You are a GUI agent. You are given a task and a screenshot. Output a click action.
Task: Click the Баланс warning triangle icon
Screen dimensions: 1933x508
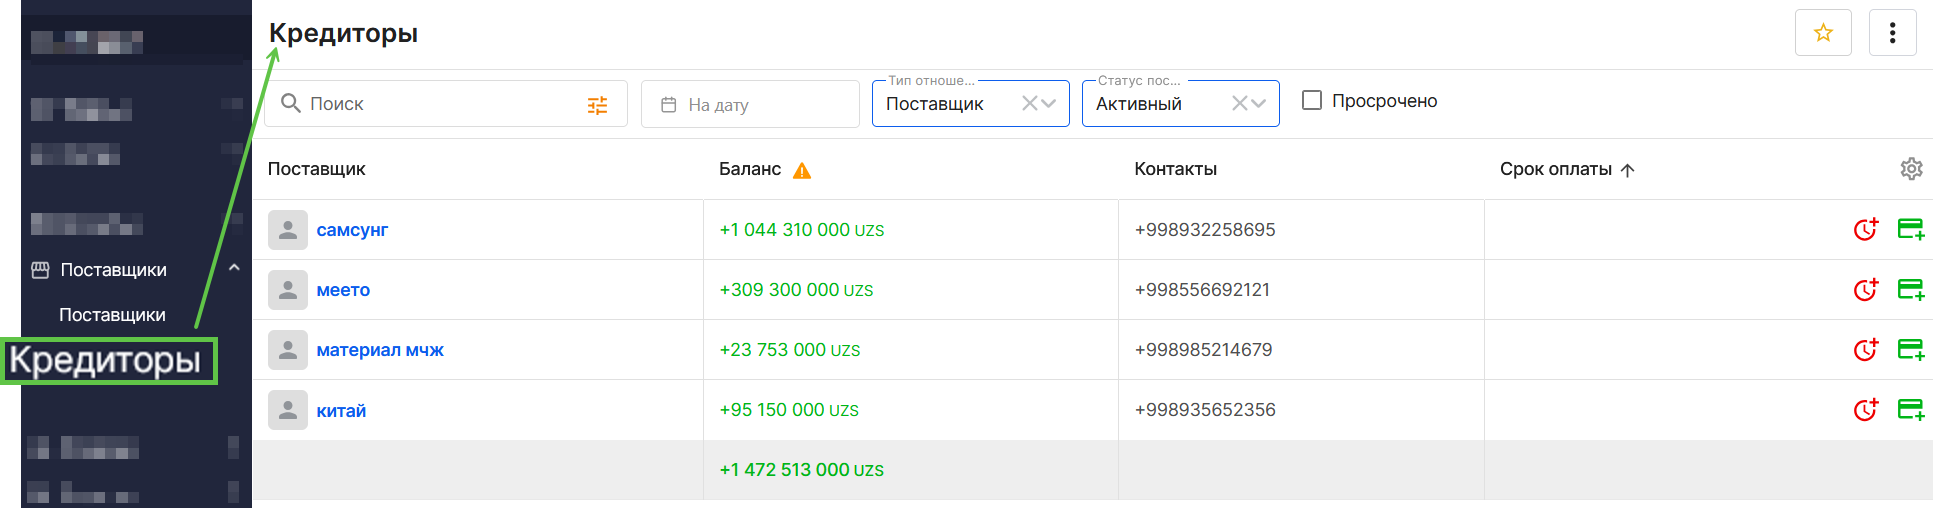point(802,171)
